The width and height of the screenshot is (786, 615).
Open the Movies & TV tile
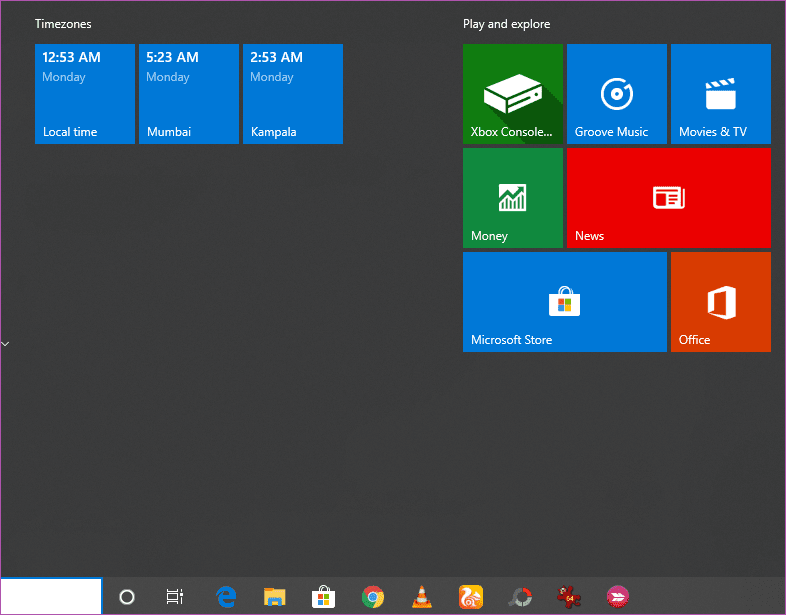click(x=721, y=94)
